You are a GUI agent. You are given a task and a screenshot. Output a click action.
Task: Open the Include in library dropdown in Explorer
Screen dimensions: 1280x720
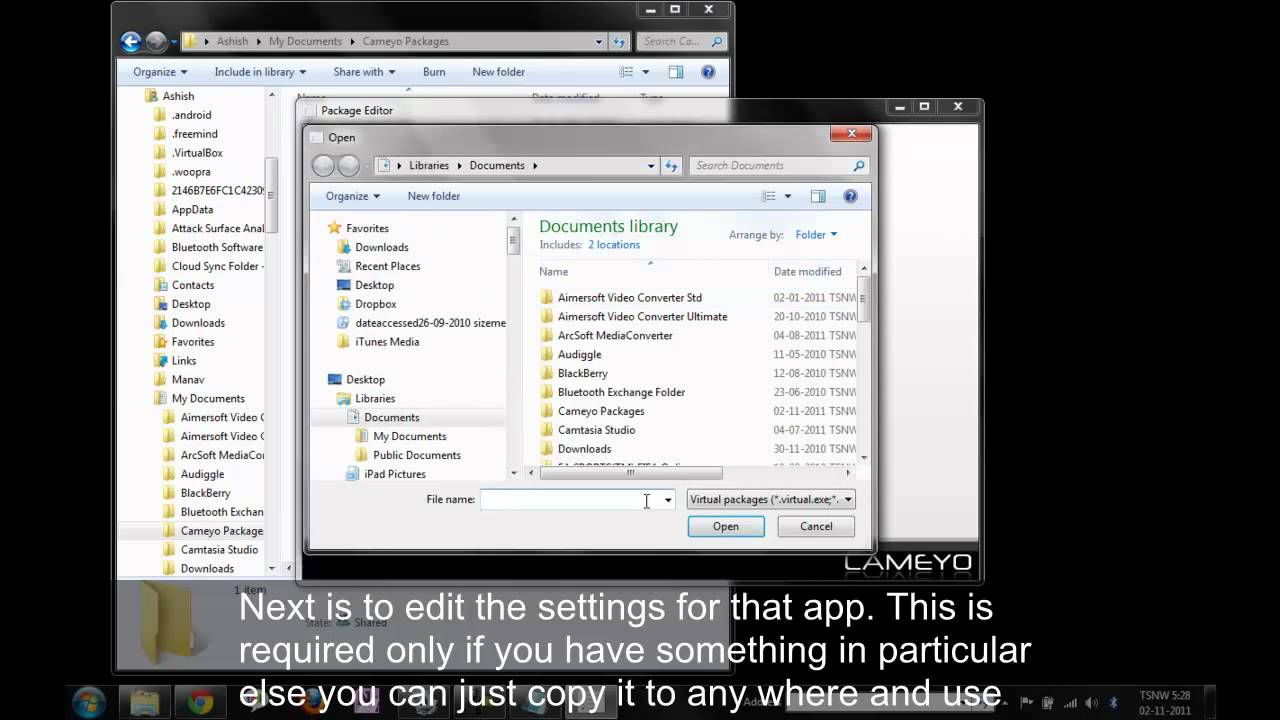coord(260,72)
